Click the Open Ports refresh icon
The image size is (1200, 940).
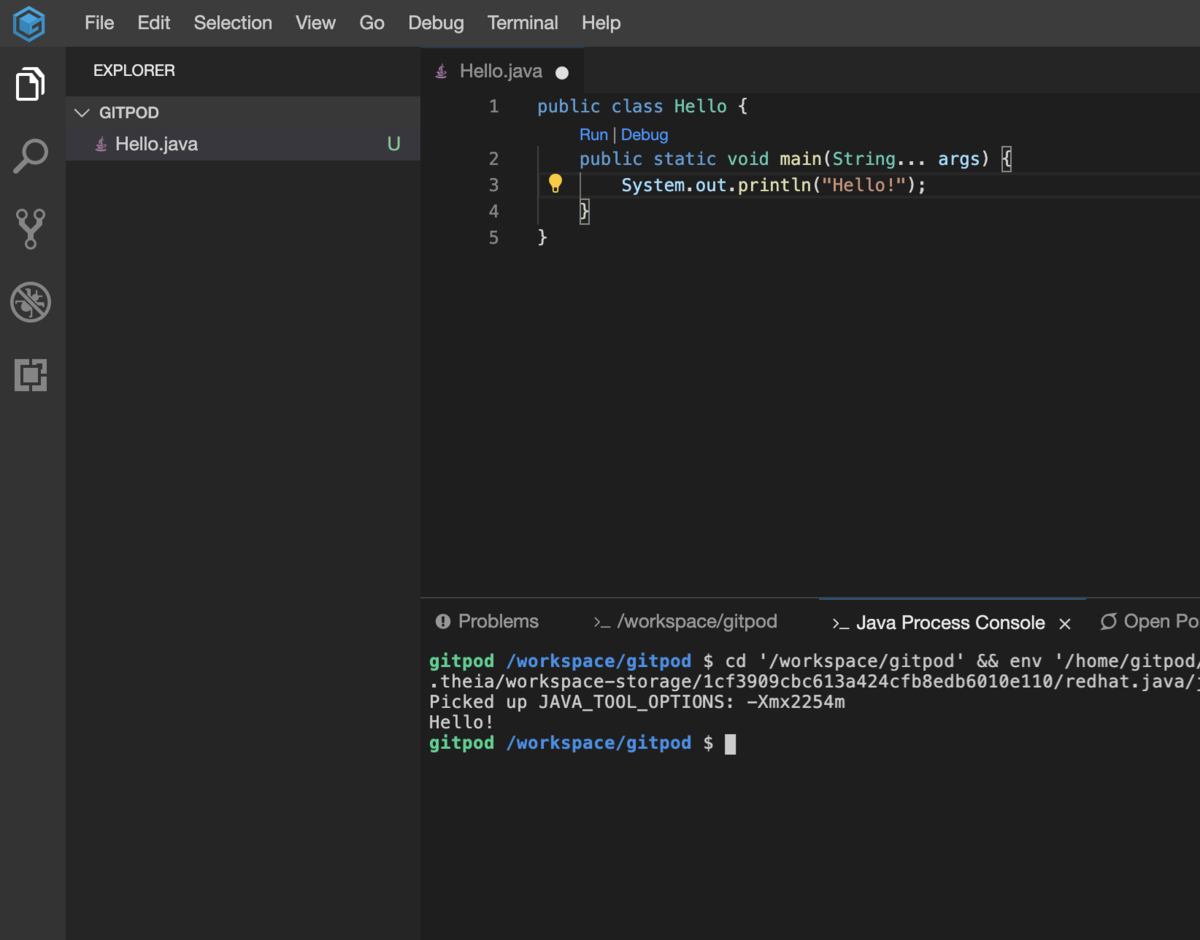[x=1108, y=622]
